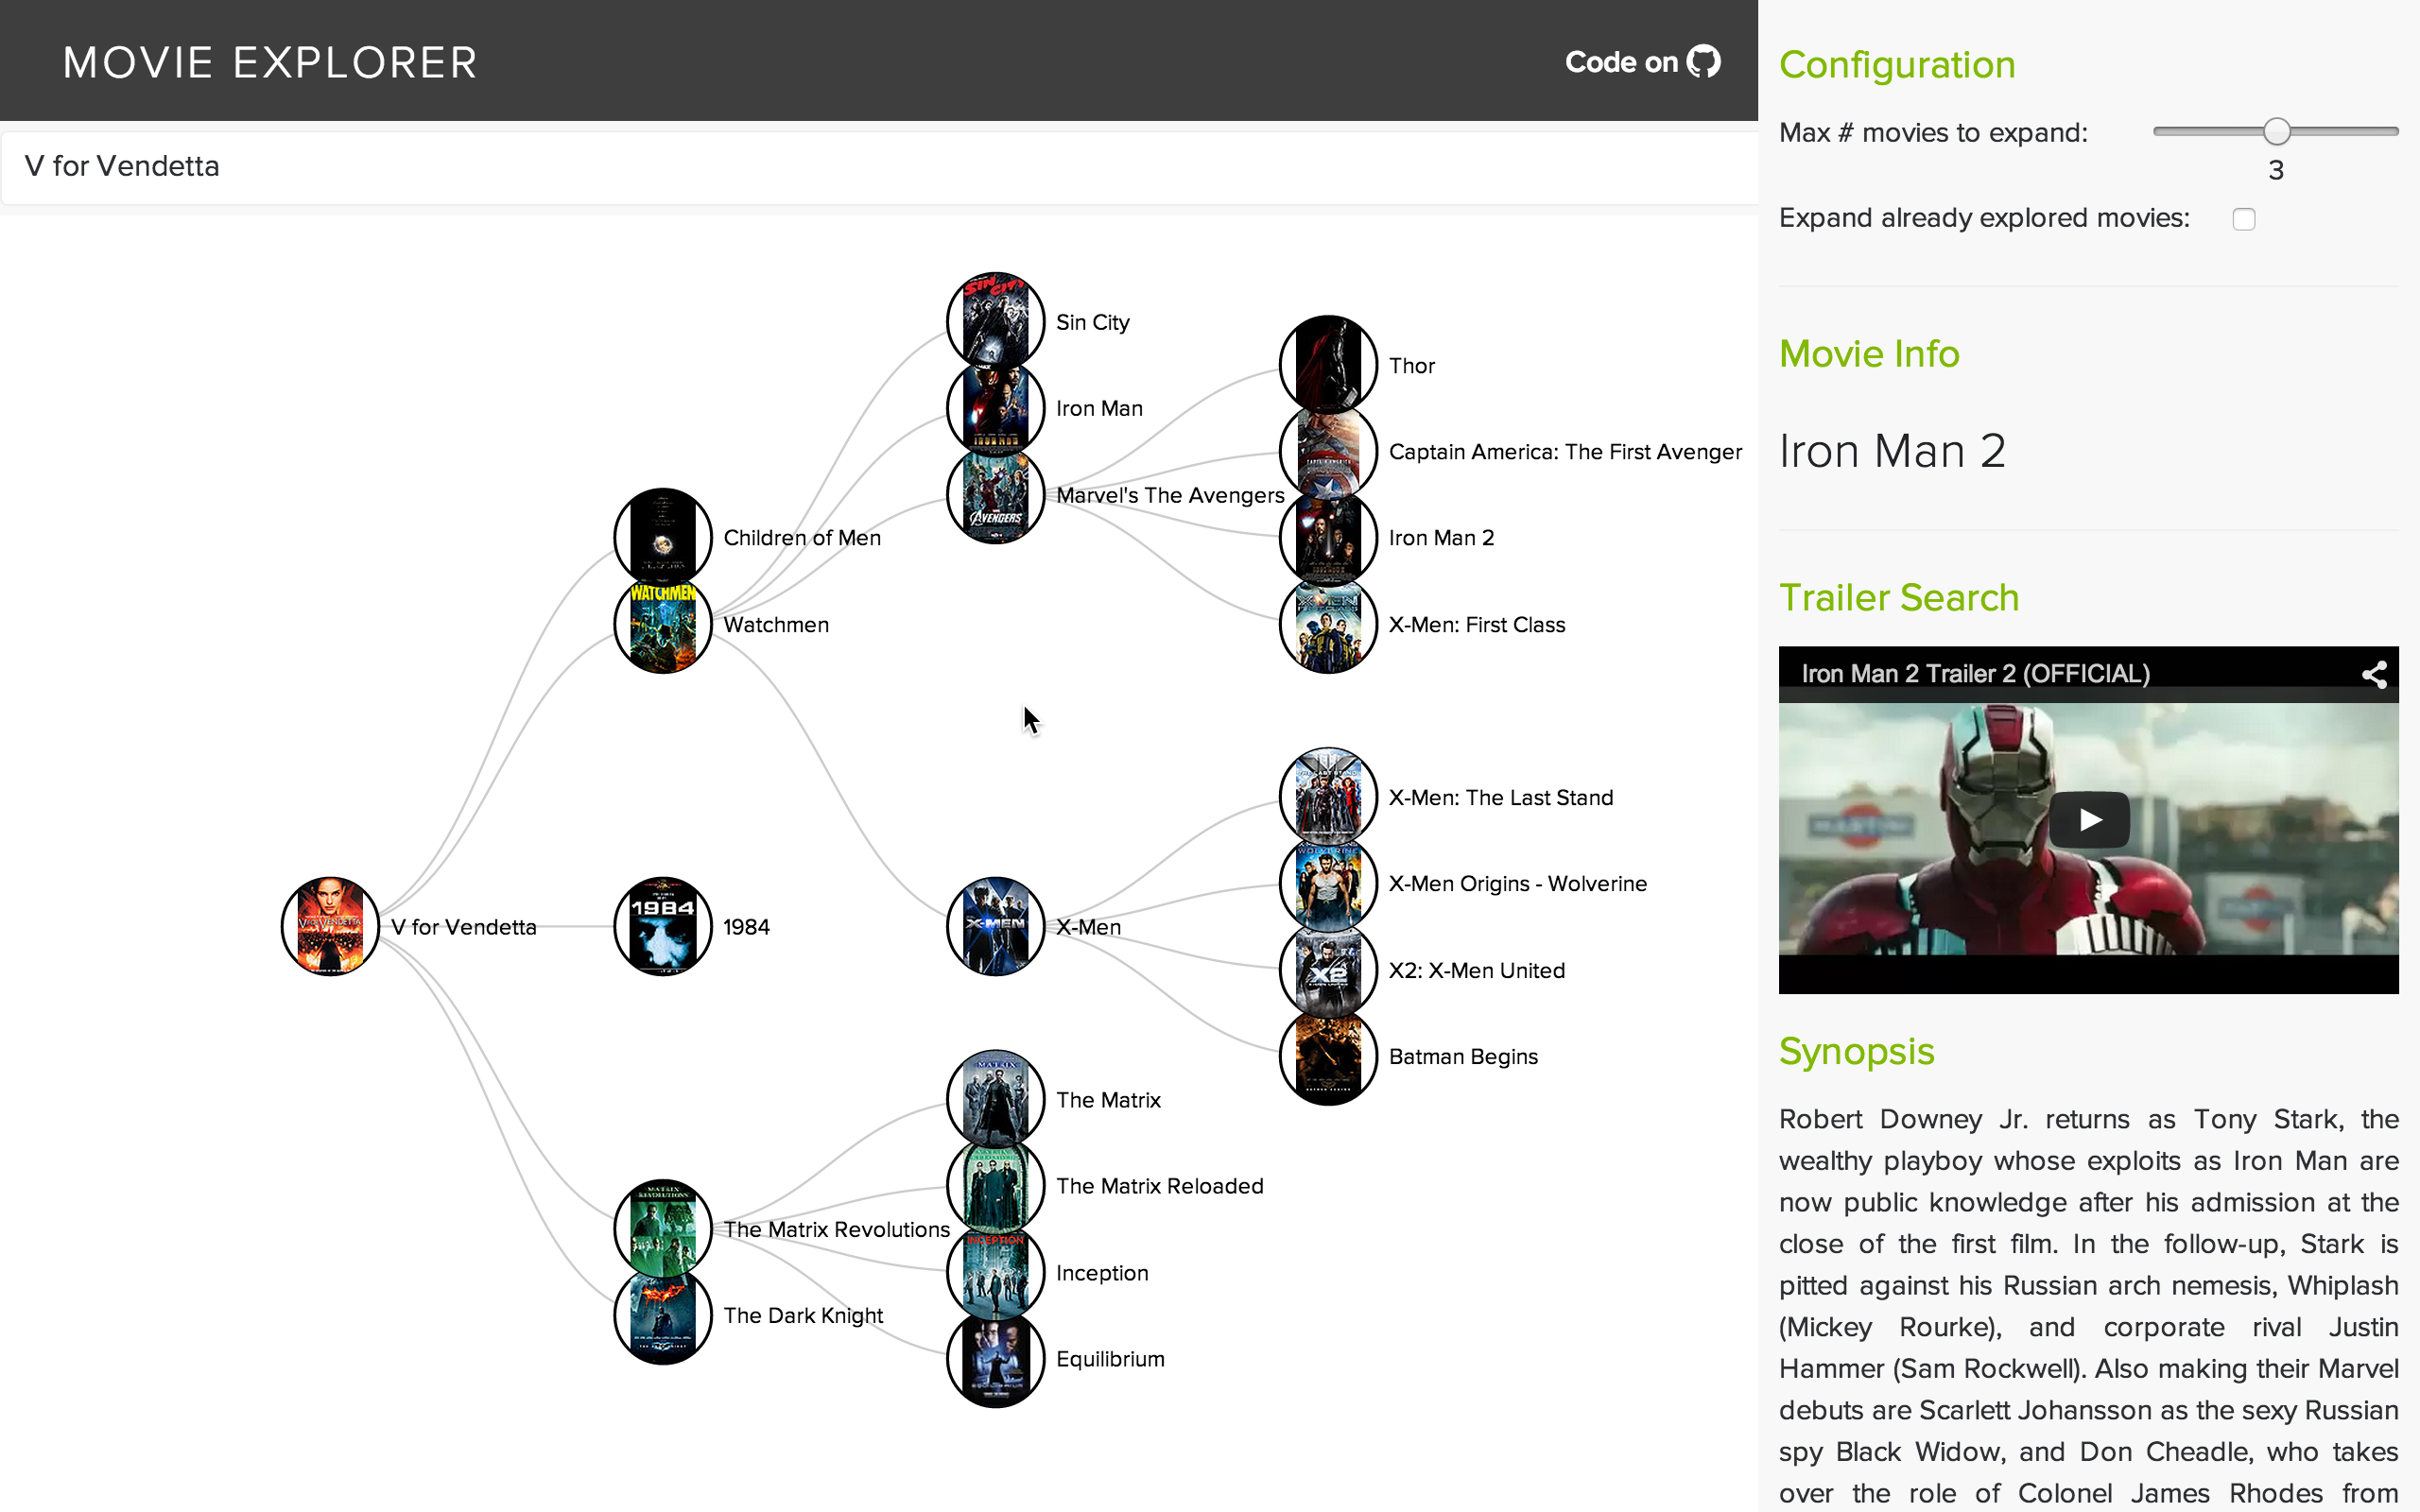Click the Batman Begins poster circle
Viewport: 2420px width, 1512px height.
tap(1327, 1056)
